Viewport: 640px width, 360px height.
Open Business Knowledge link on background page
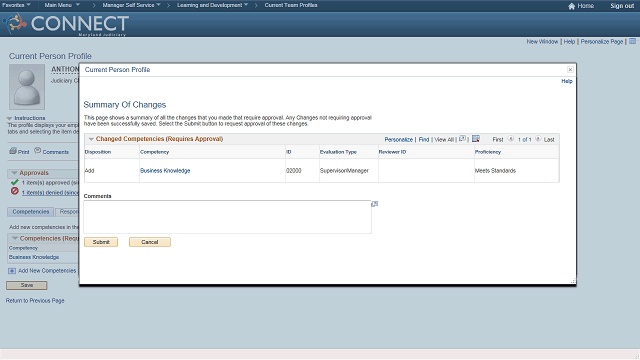(34, 257)
